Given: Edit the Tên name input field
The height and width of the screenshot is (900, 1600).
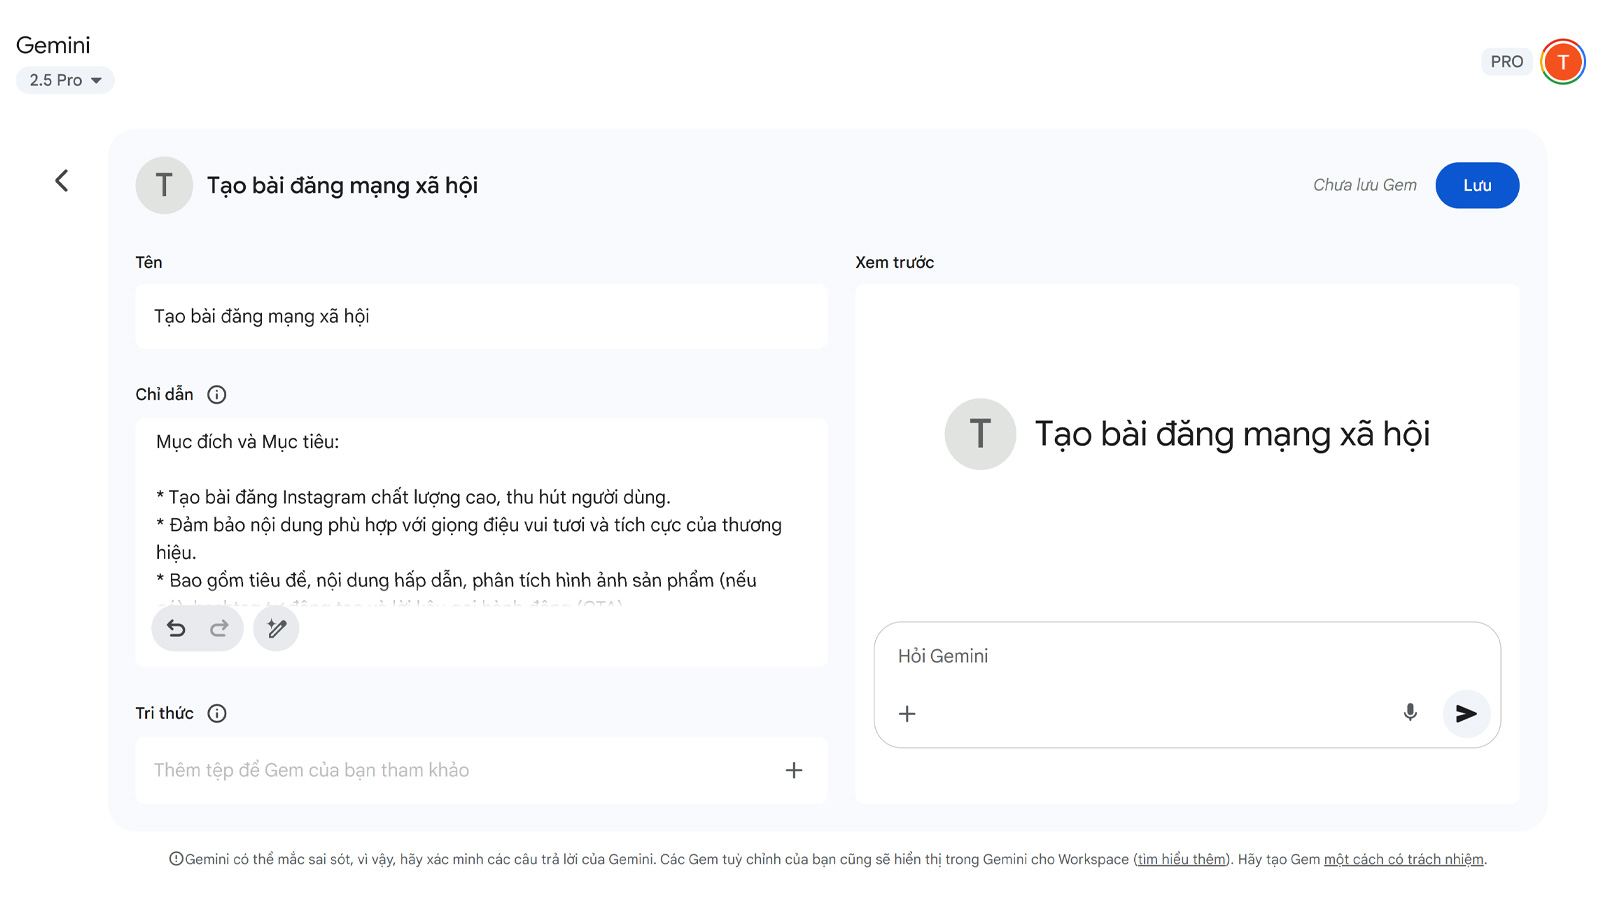Looking at the screenshot, I should [481, 316].
